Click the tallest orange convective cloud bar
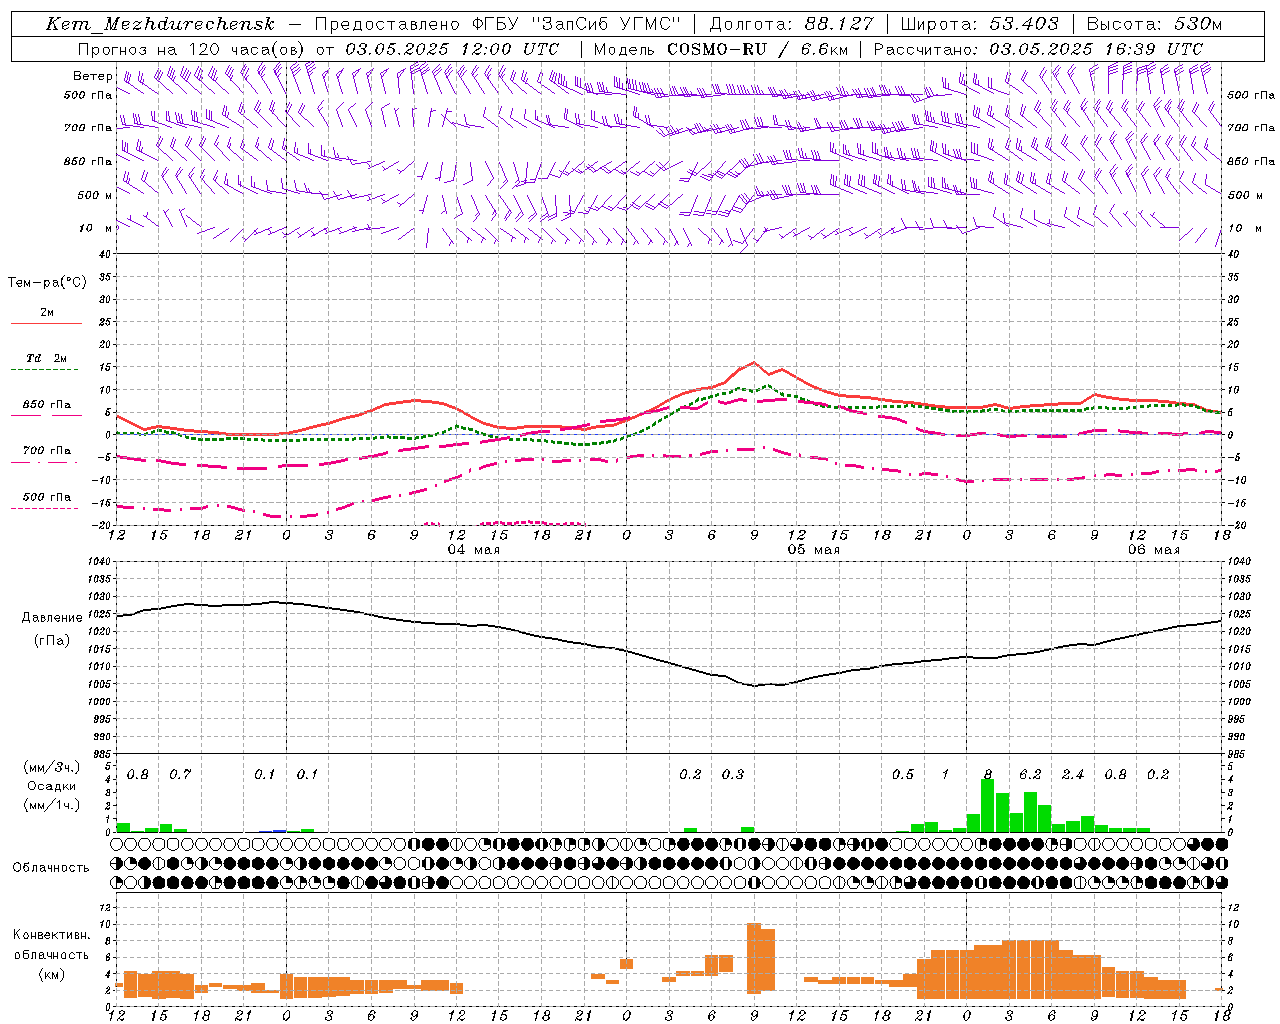The width and height of the screenshot is (1280, 1024). [x=754, y=958]
